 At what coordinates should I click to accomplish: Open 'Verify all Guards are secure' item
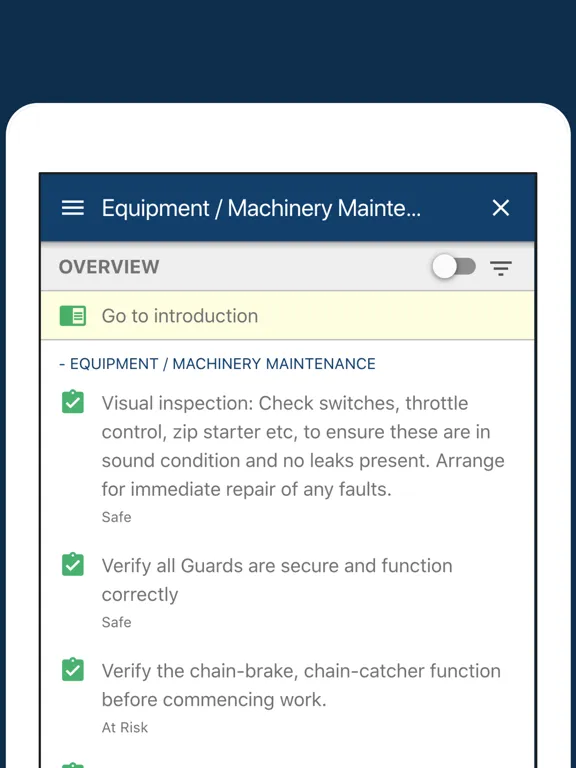click(x=277, y=580)
